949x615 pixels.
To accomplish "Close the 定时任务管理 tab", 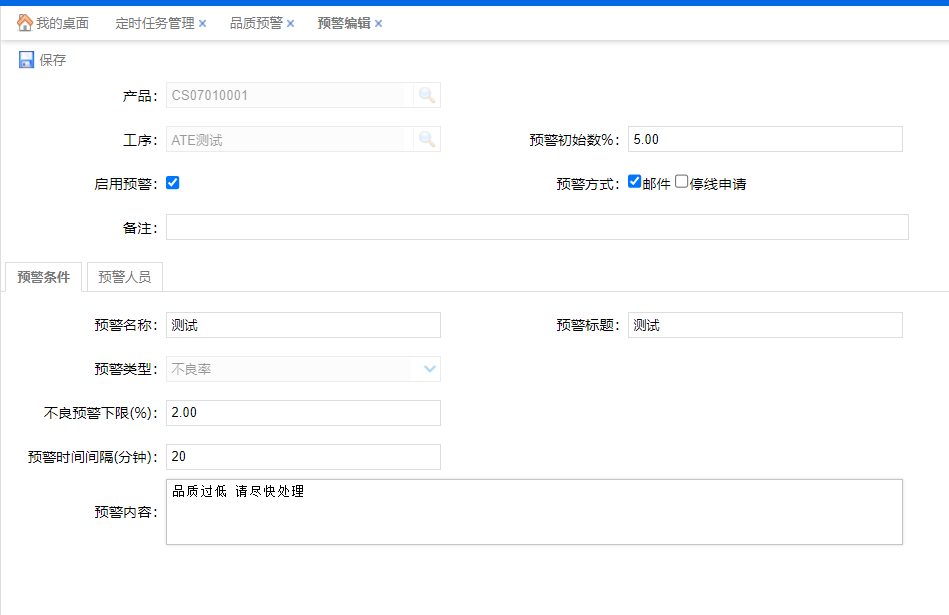I will point(203,23).
